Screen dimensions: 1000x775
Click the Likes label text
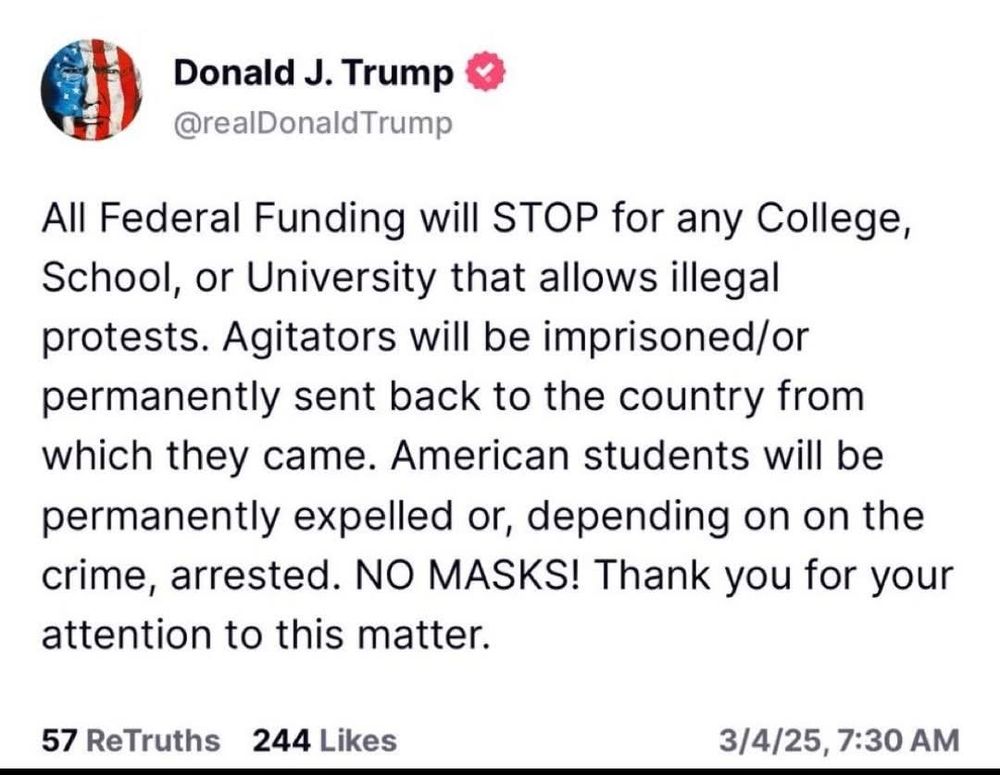[x=358, y=741]
